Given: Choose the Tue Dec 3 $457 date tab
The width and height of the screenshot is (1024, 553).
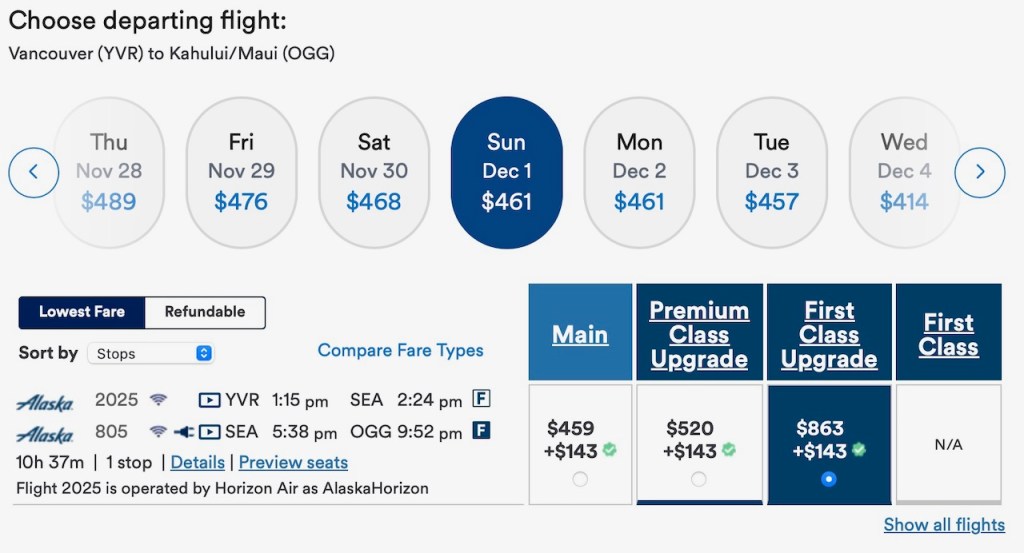Looking at the screenshot, I should [771, 172].
